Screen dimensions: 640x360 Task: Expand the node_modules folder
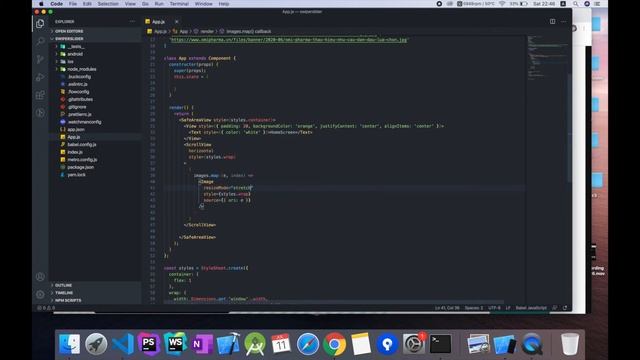pos(81,69)
